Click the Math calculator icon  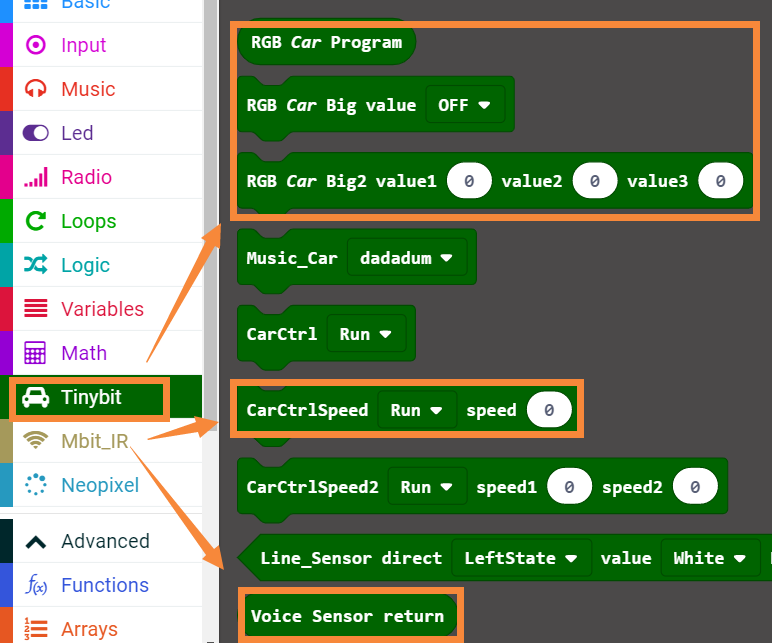[x=36, y=353]
